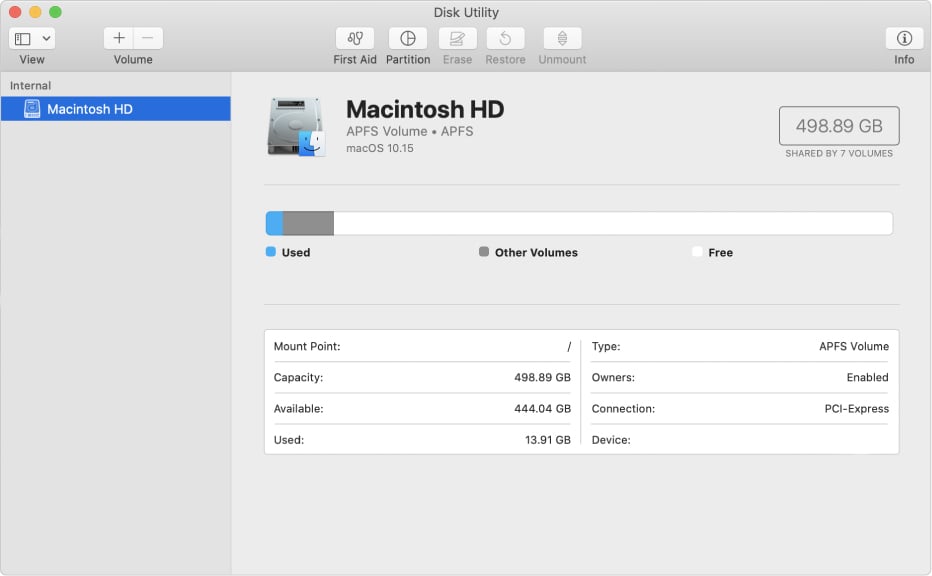Click 'SHARED BY 7 VOLUMES' label
The width and height of the screenshot is (932, 576).
(x=839, y=153)
